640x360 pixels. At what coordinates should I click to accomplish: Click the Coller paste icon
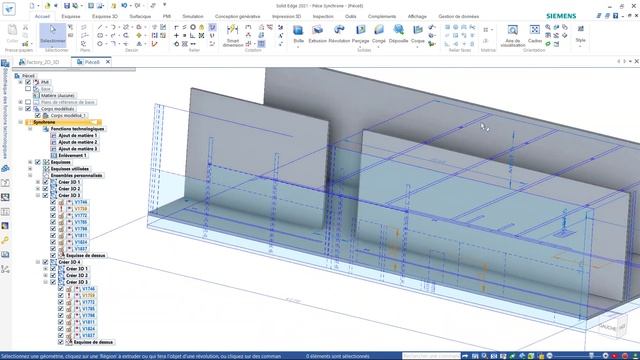click(x=12, y=33)
